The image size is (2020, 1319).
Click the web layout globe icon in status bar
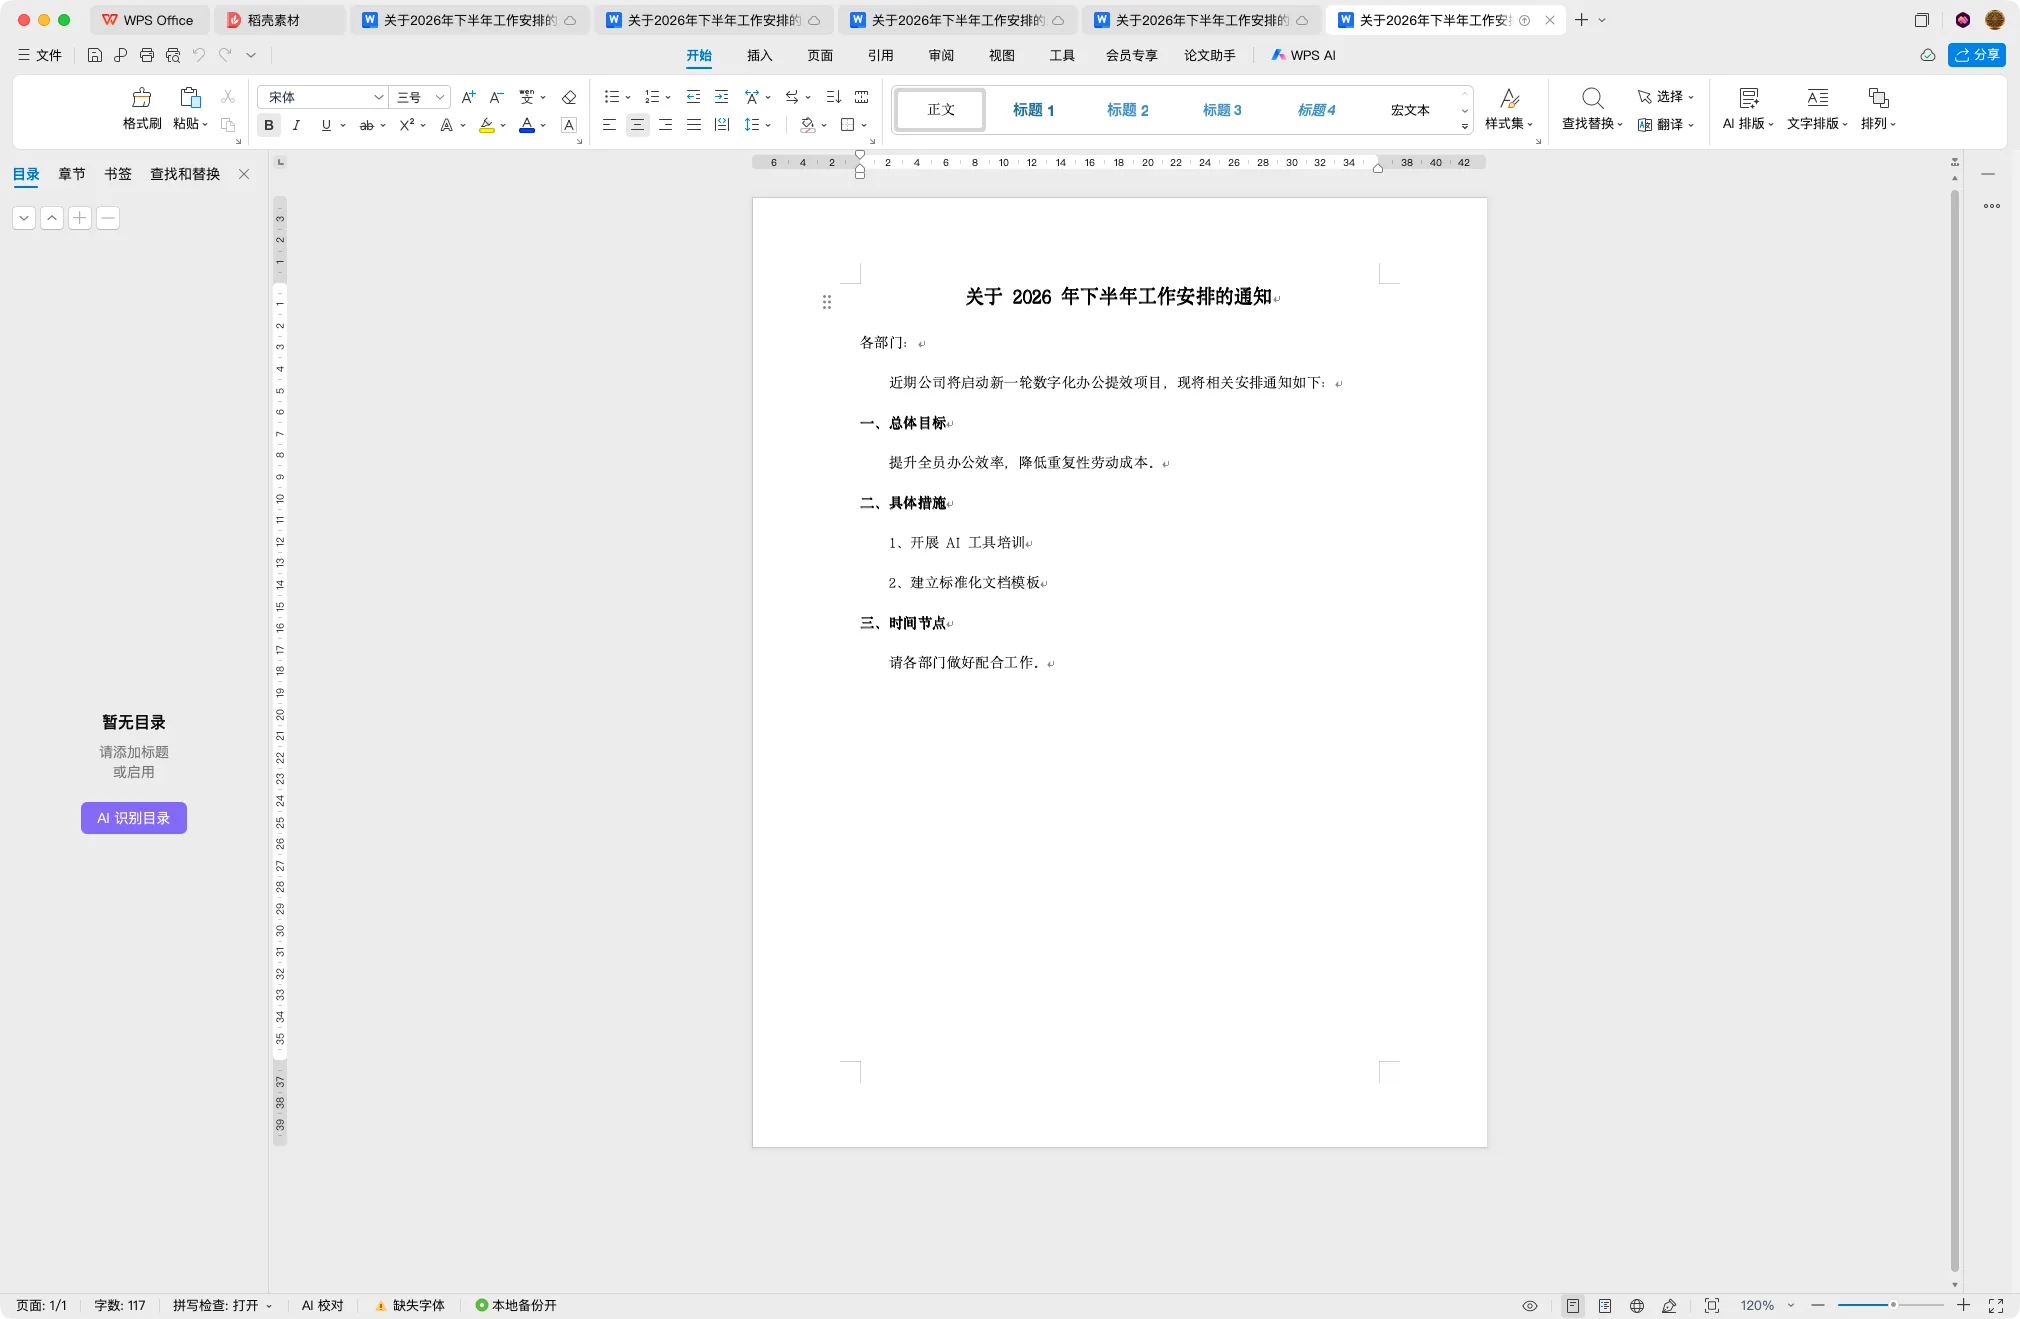coord(1637,1305)
